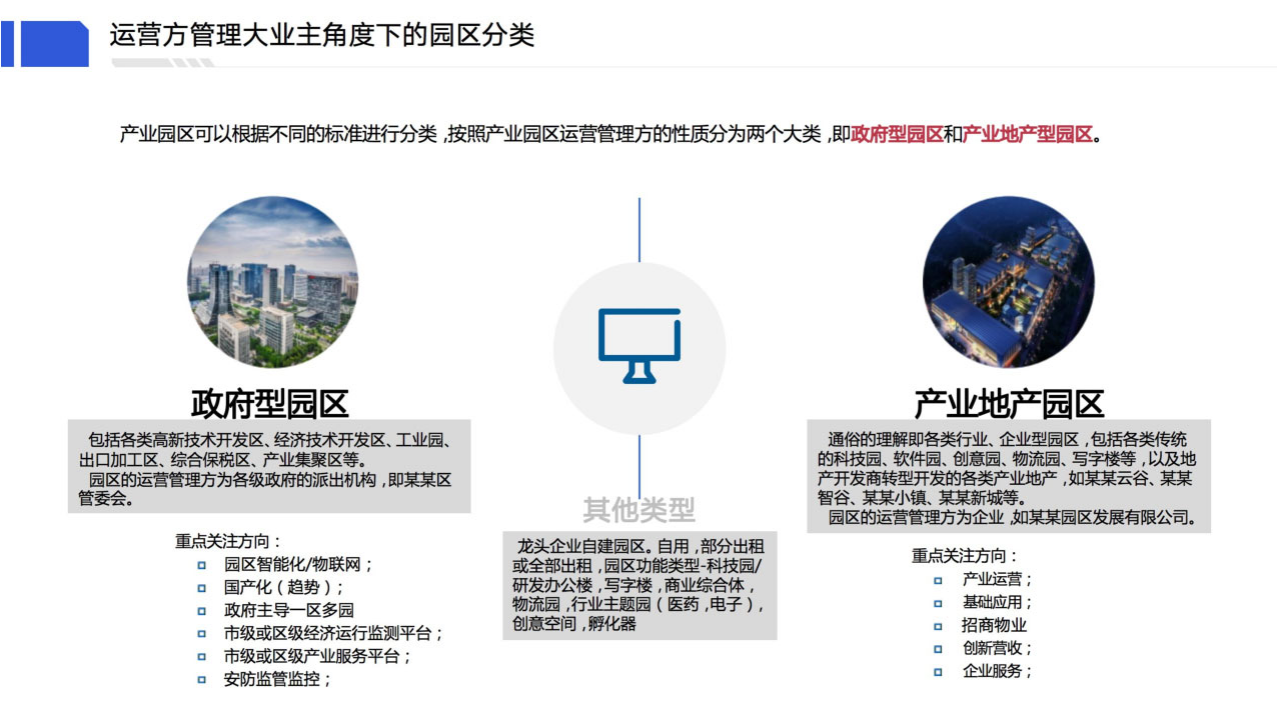Click the heading 产业地产园区
Image resolution: width=1277 pixels, height=718 pixels.
1009,404
